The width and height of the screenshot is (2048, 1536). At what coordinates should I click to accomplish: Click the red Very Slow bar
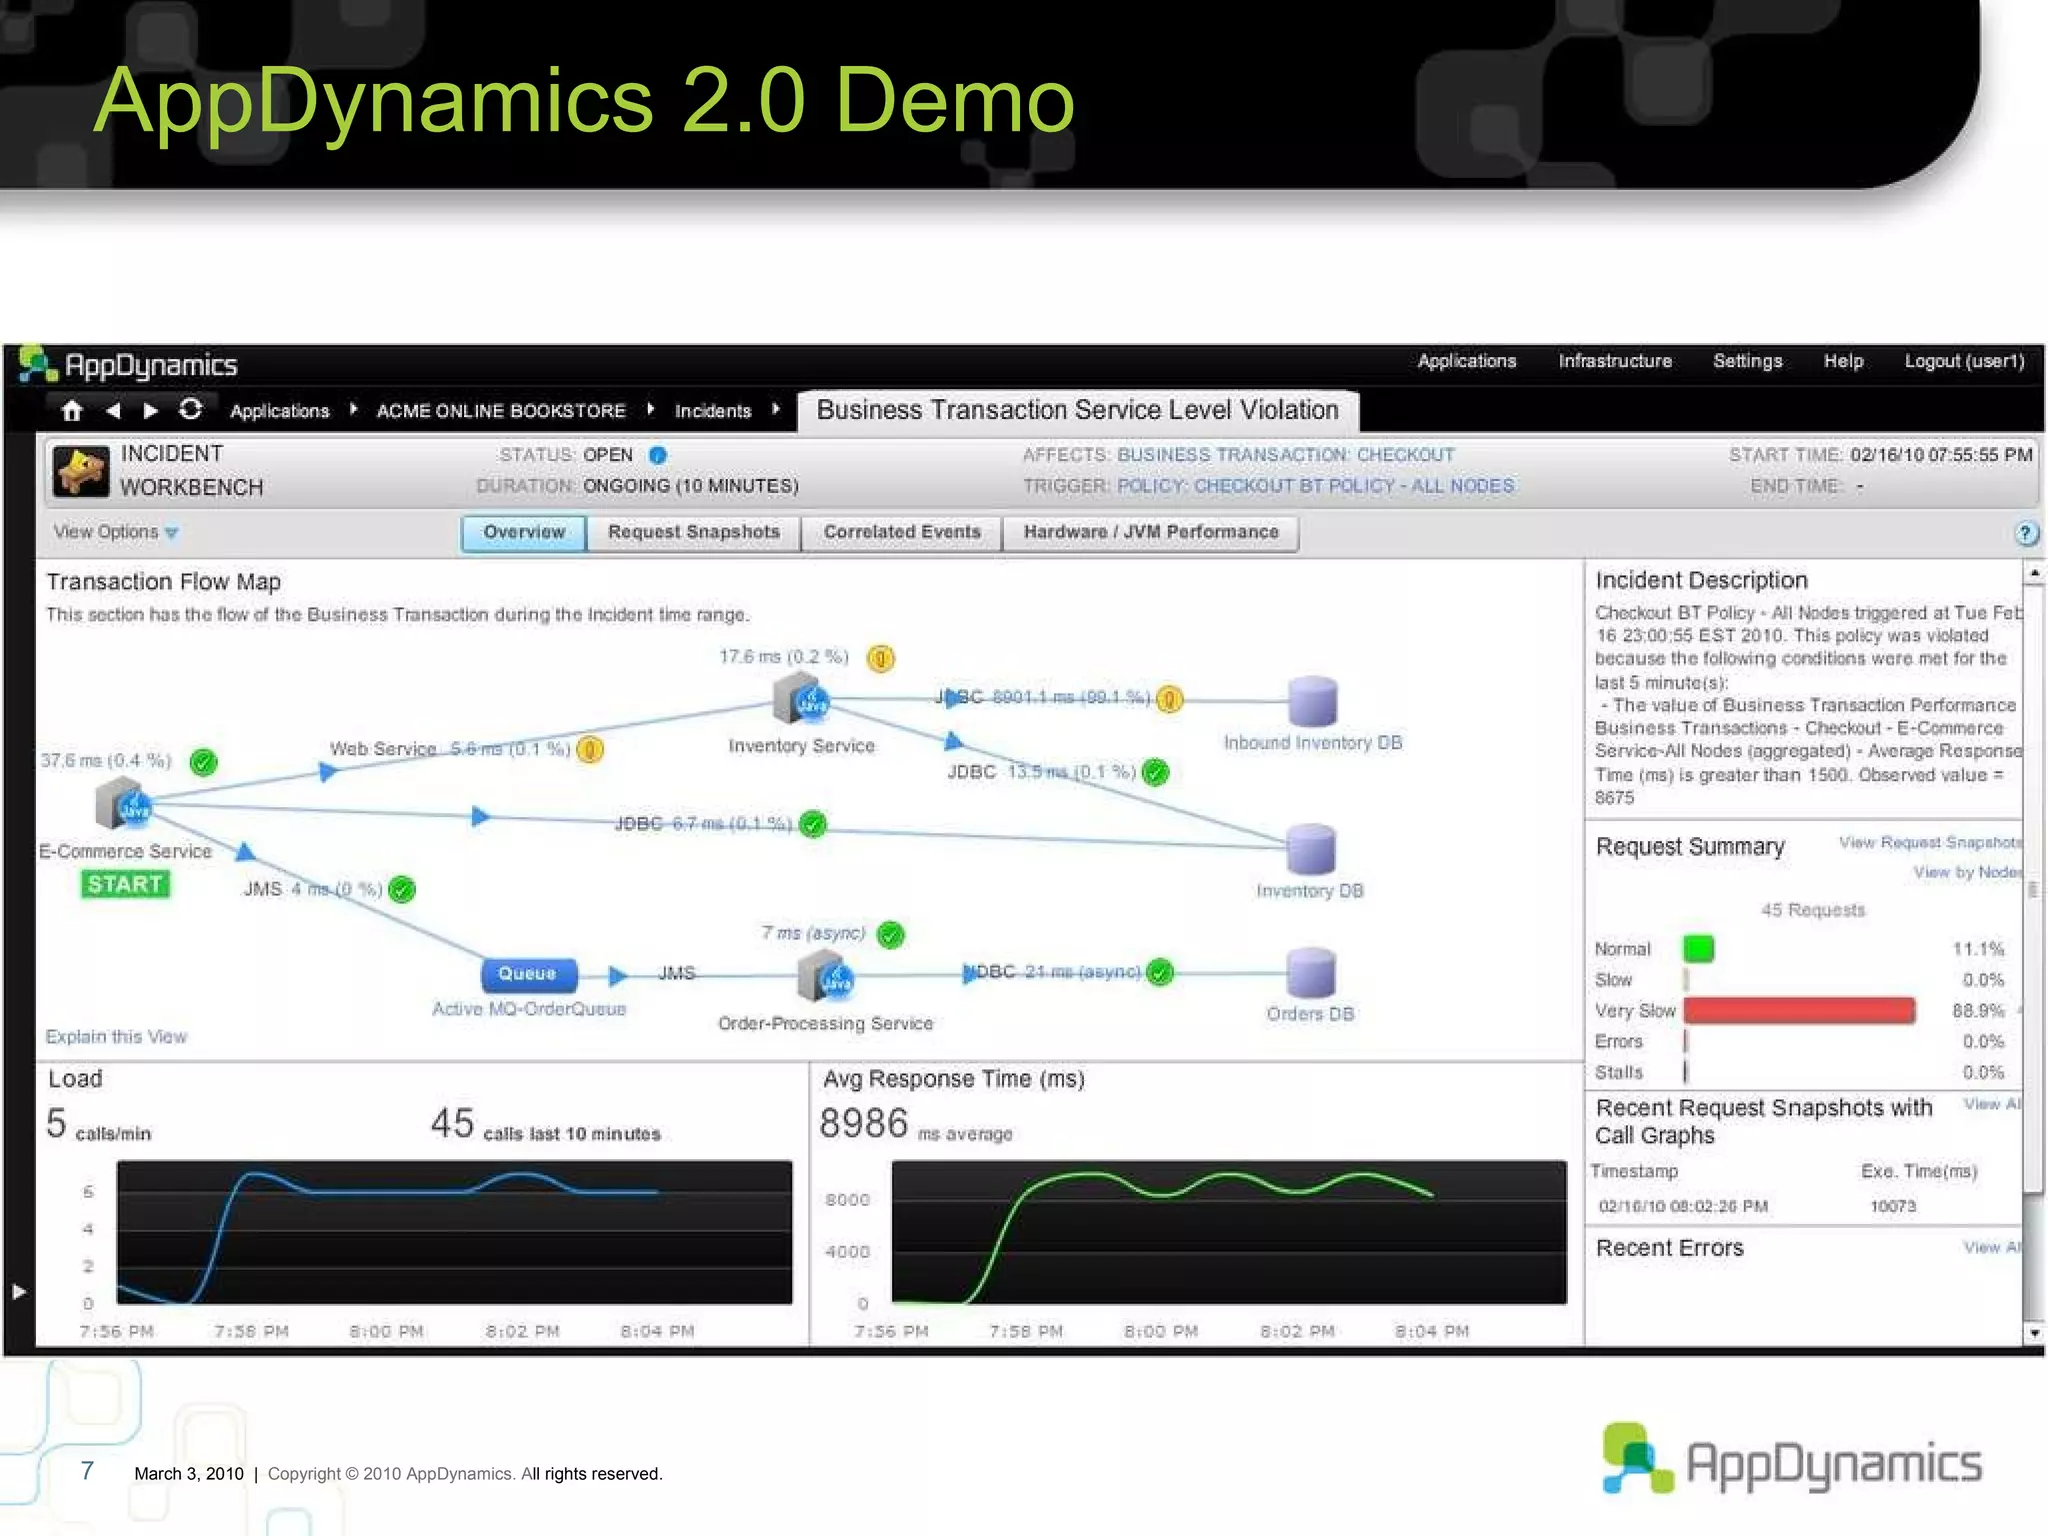pyautogui.click(x=1799, y=1011)
